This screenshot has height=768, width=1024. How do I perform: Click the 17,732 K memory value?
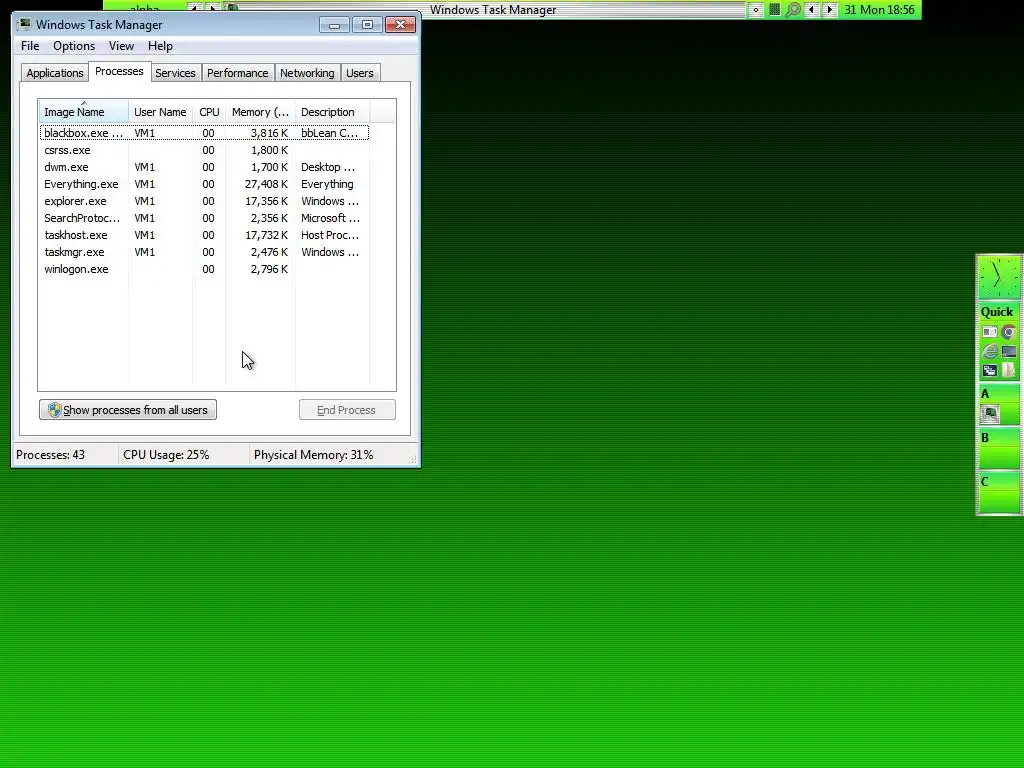pos(266,235)
